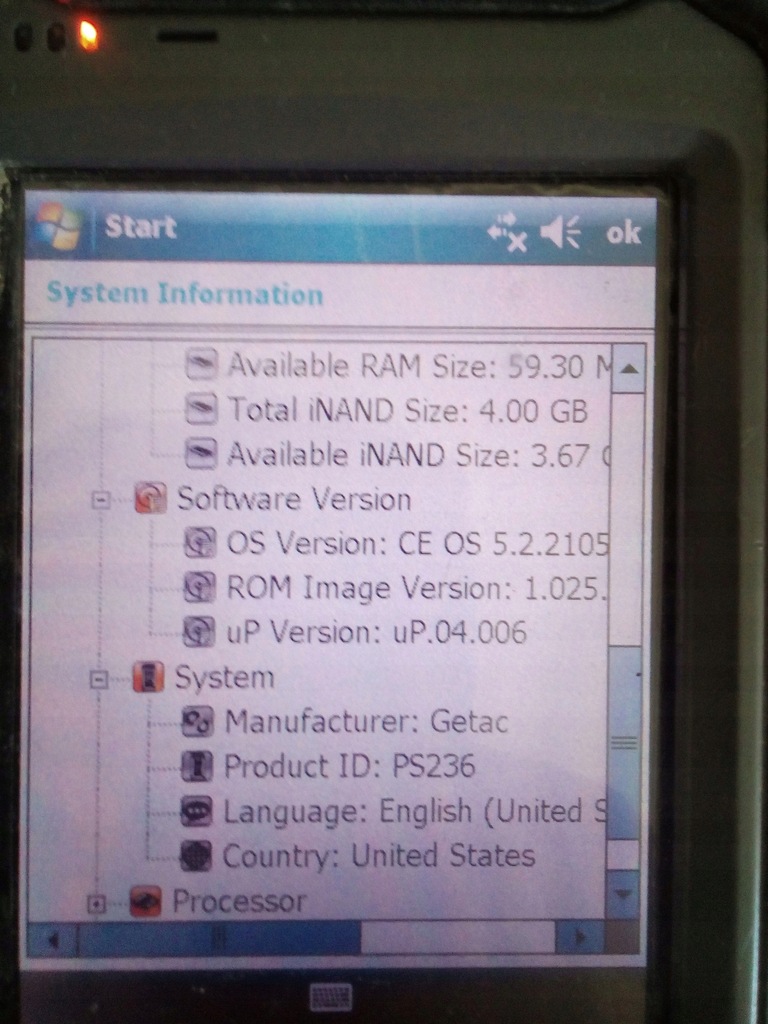Click the System node icon
768x1024 pixels.
148,677
